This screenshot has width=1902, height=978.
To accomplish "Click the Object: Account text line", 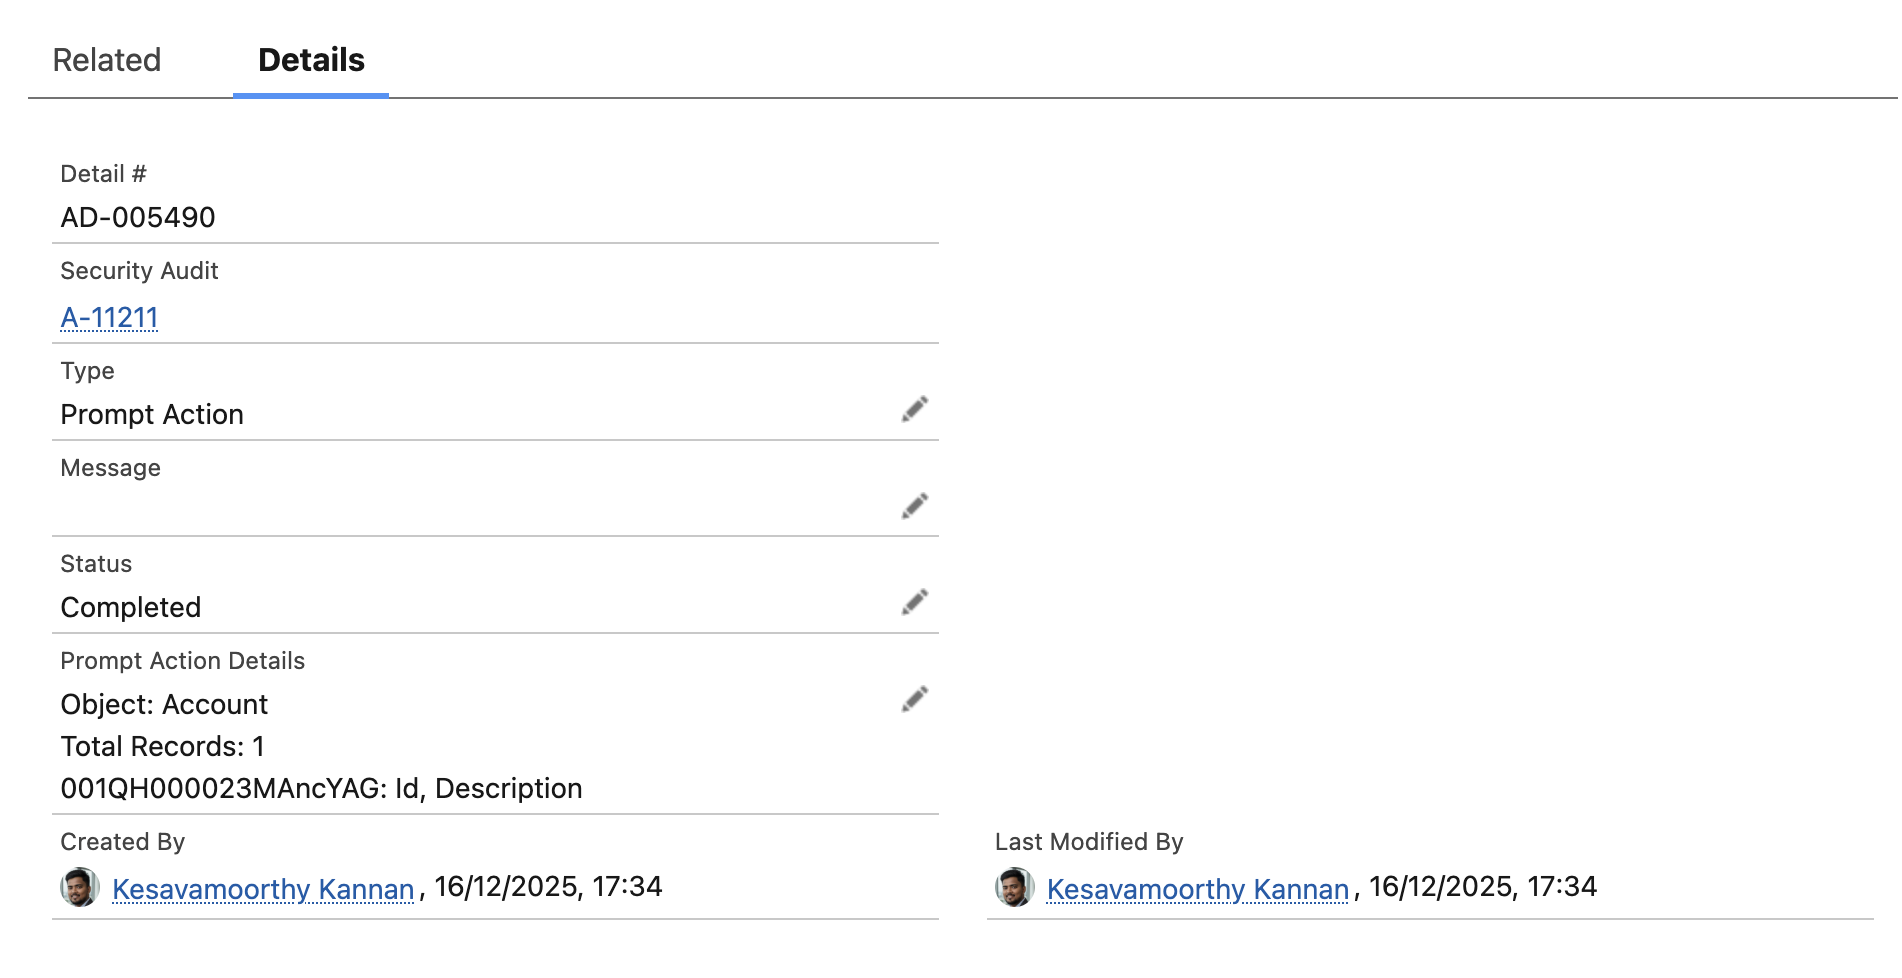I will pyautogui.click(x=164, y=705).
